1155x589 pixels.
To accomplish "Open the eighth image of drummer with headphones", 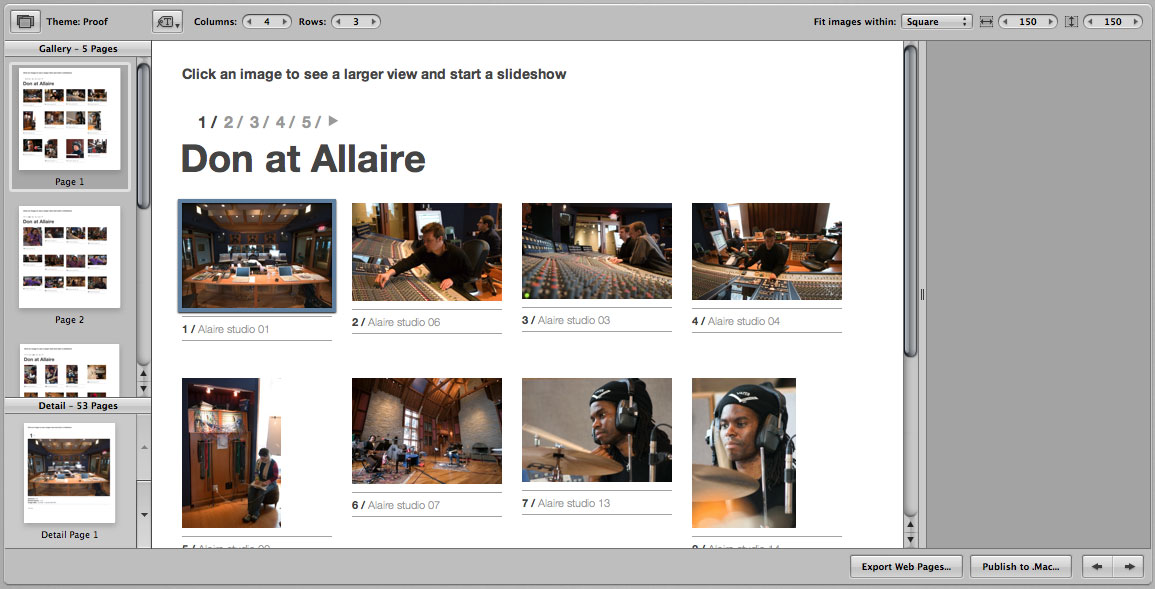I will pos(744,453).
